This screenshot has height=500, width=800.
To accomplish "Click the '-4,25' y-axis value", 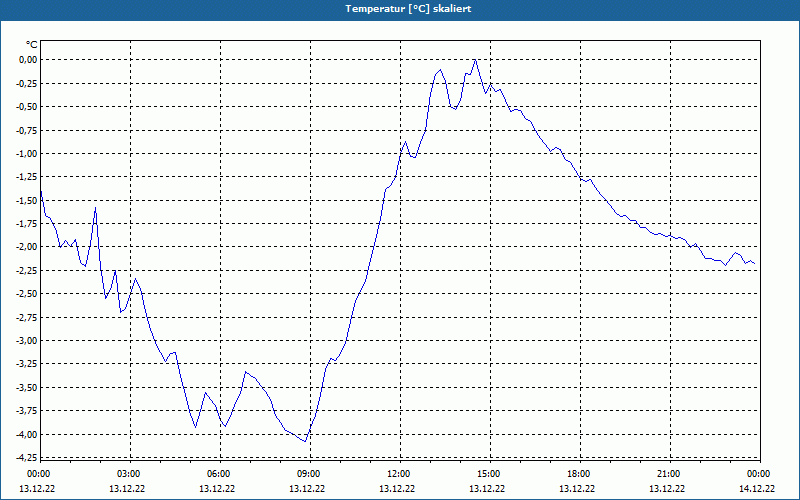I will click(27, 458).
